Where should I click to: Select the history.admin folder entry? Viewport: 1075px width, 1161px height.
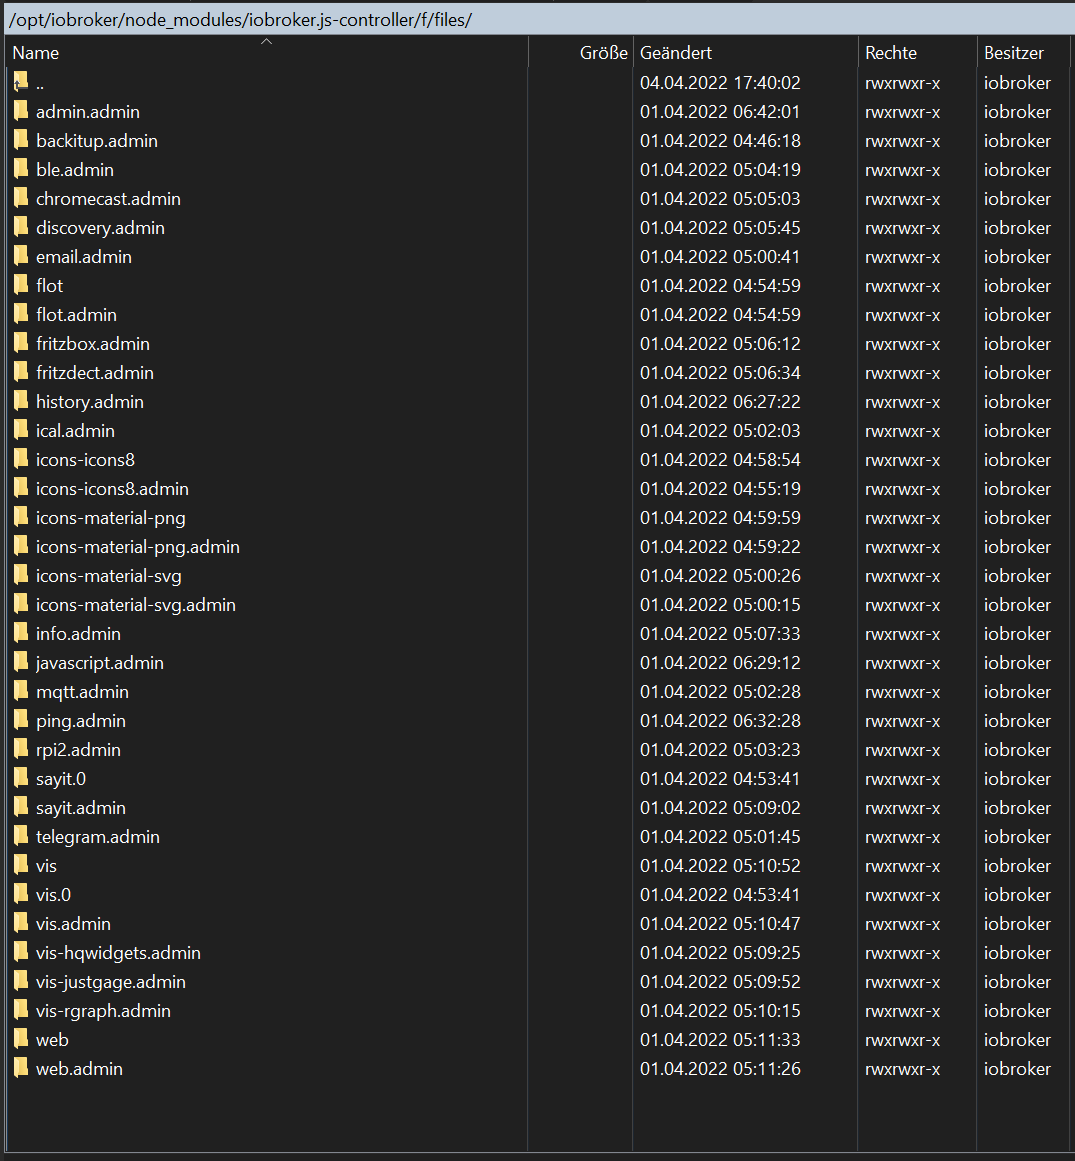[x=90, y=401]
